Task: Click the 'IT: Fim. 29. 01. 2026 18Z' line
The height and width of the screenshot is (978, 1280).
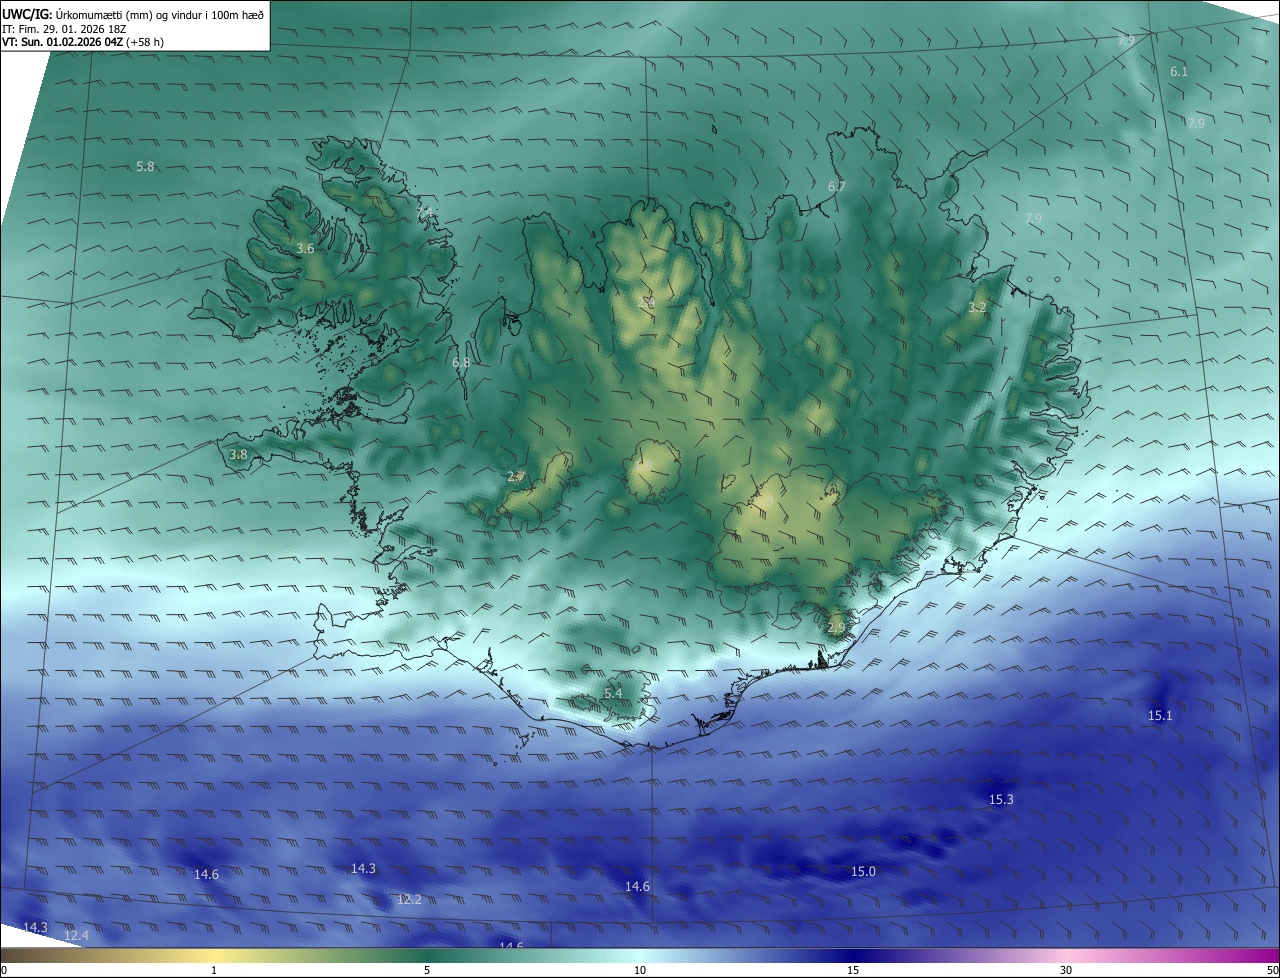Action: point(66,29)
